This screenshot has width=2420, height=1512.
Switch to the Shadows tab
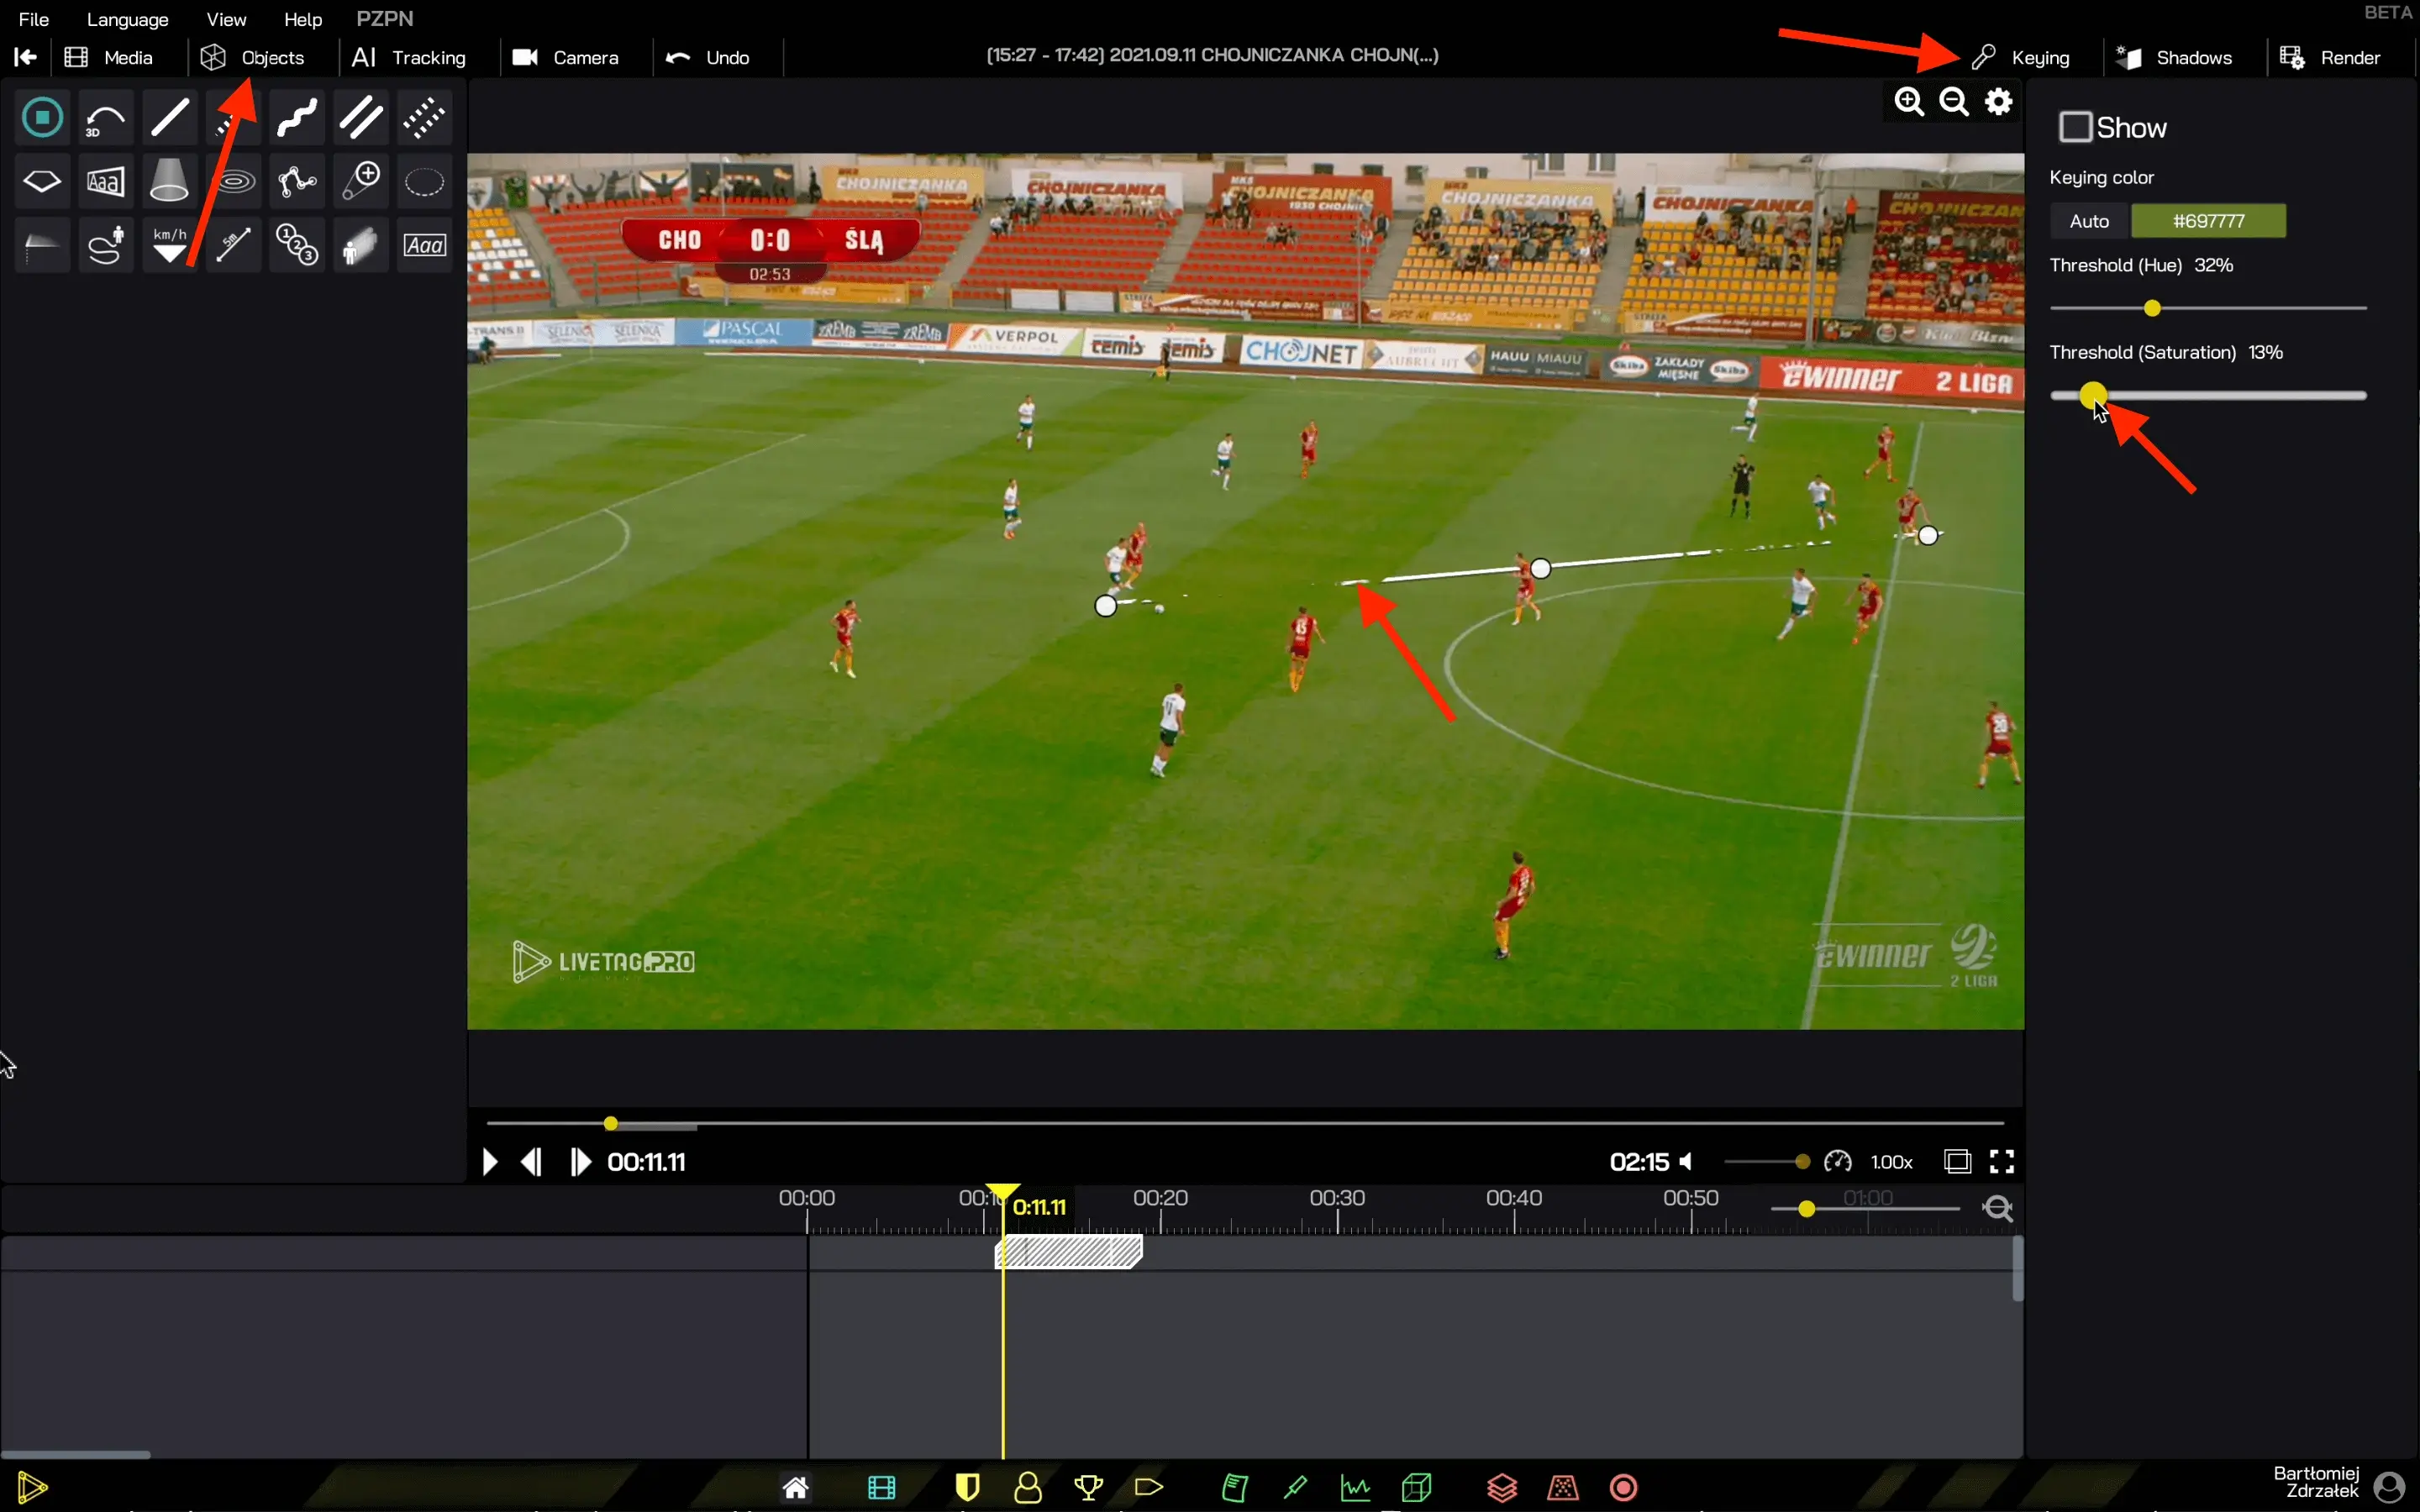tap(2175, 58)
